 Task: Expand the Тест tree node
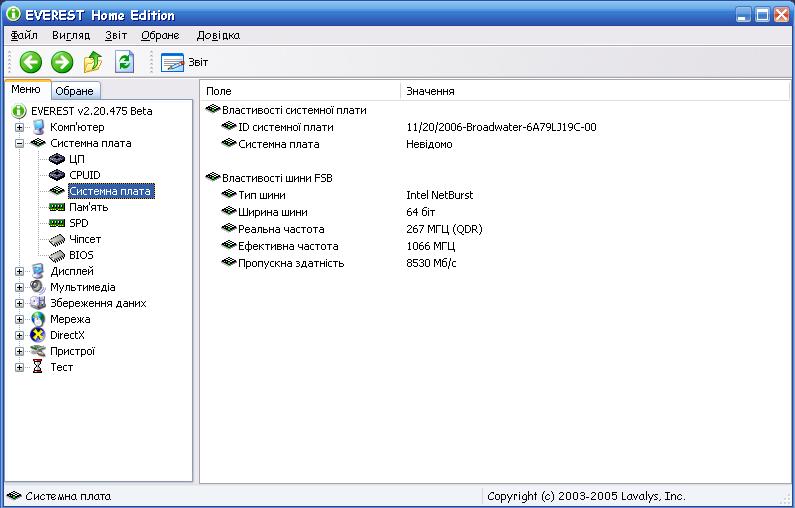(19, 367)
